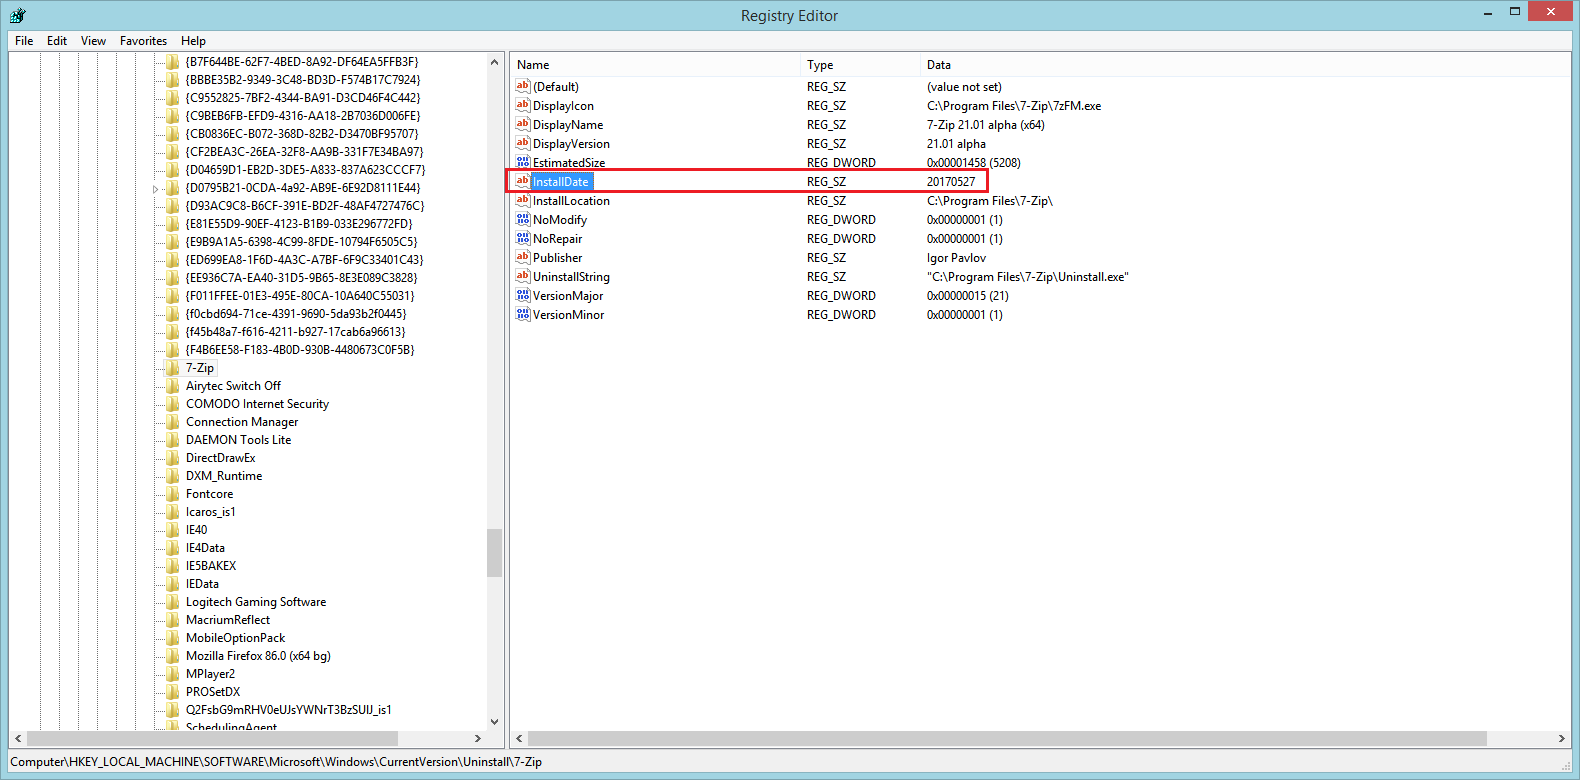The image size is (1580, 780).
Task: Select the PROSetDX key
Action: click(213, 692)
